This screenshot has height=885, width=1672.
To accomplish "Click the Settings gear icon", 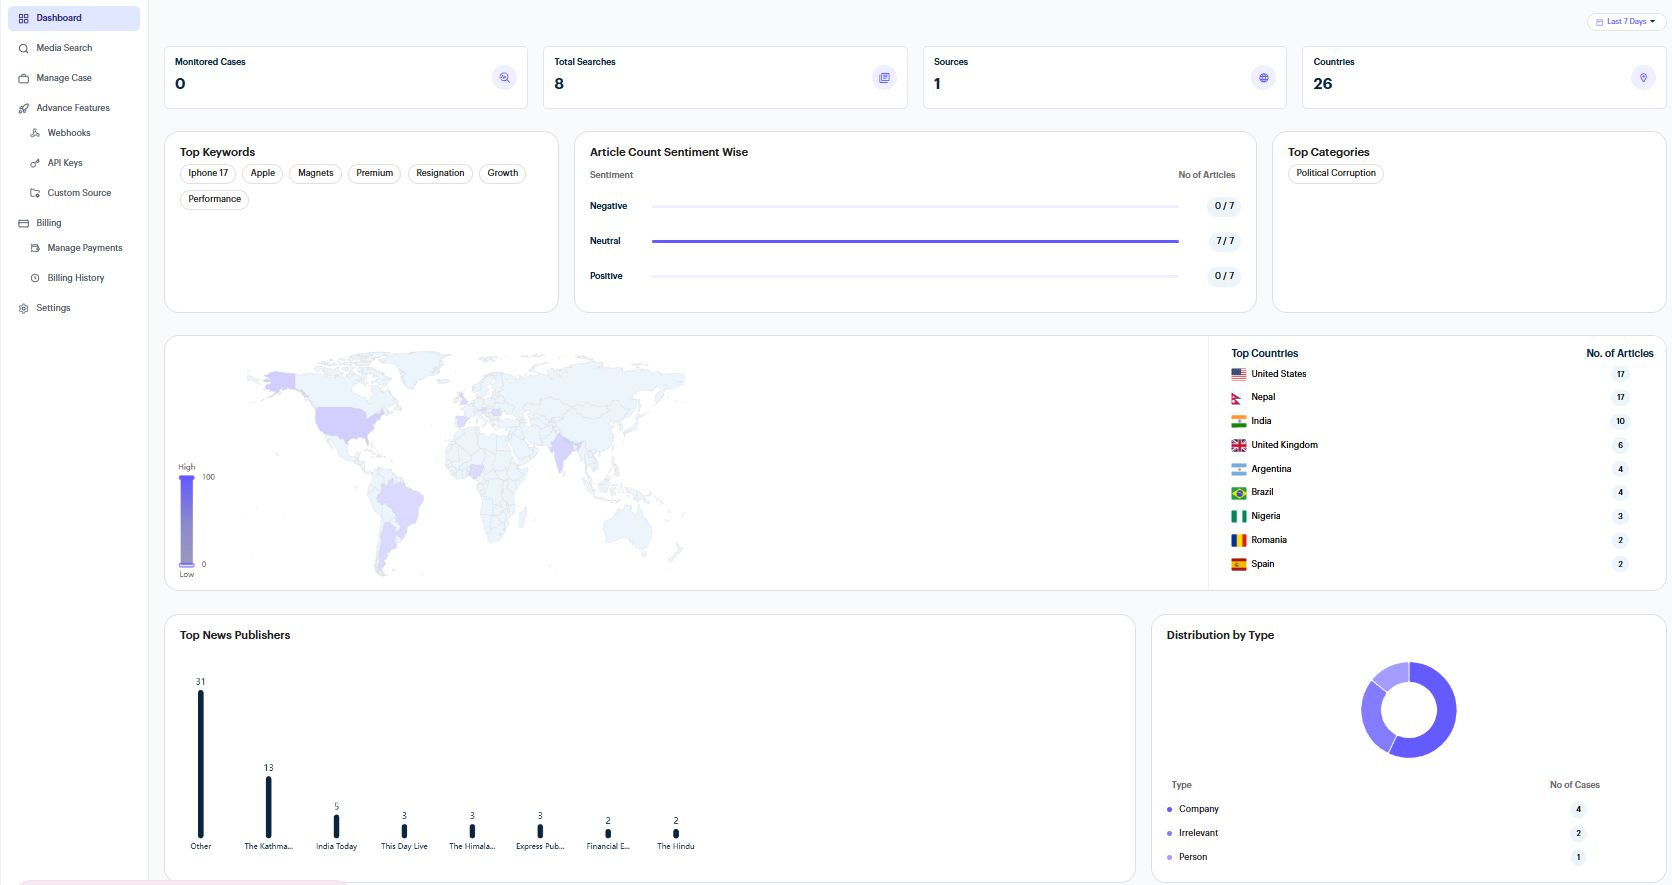I will pyautogui.click(x=24, y=308).
